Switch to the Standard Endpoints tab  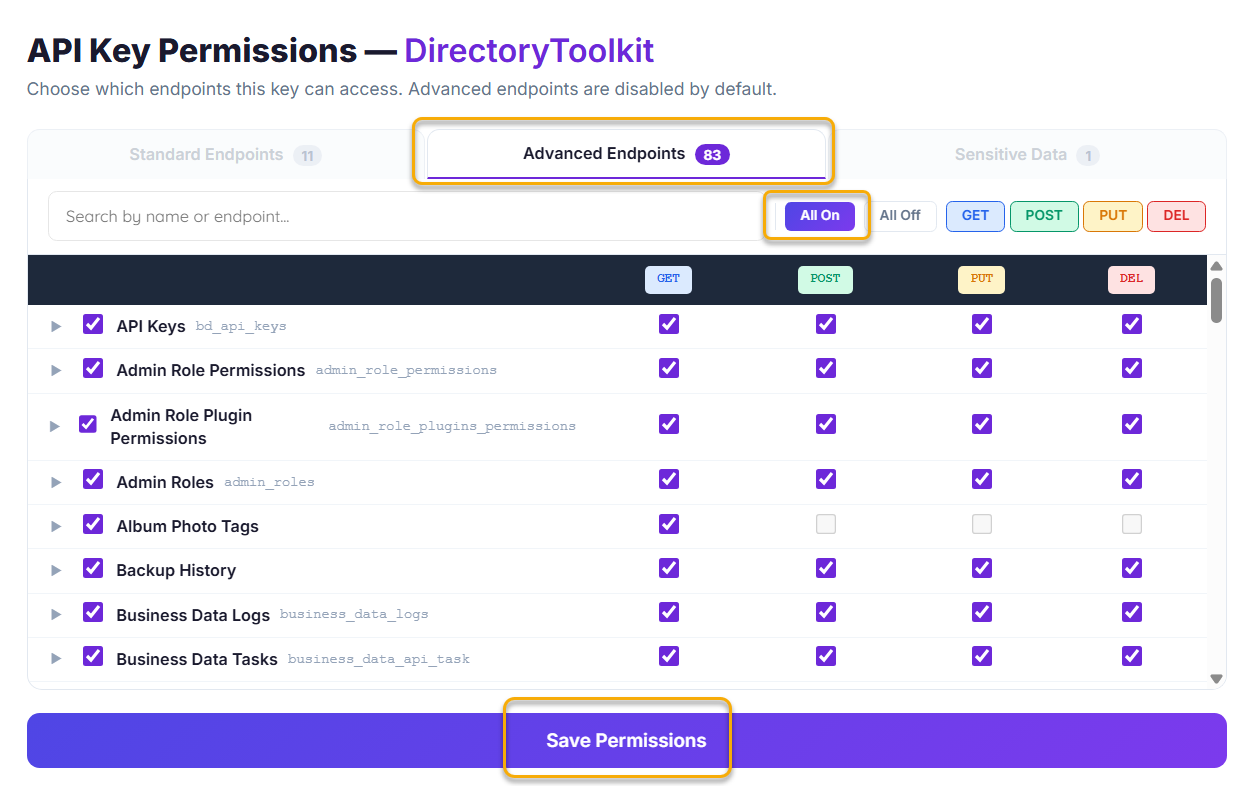[x=225, y=155]
